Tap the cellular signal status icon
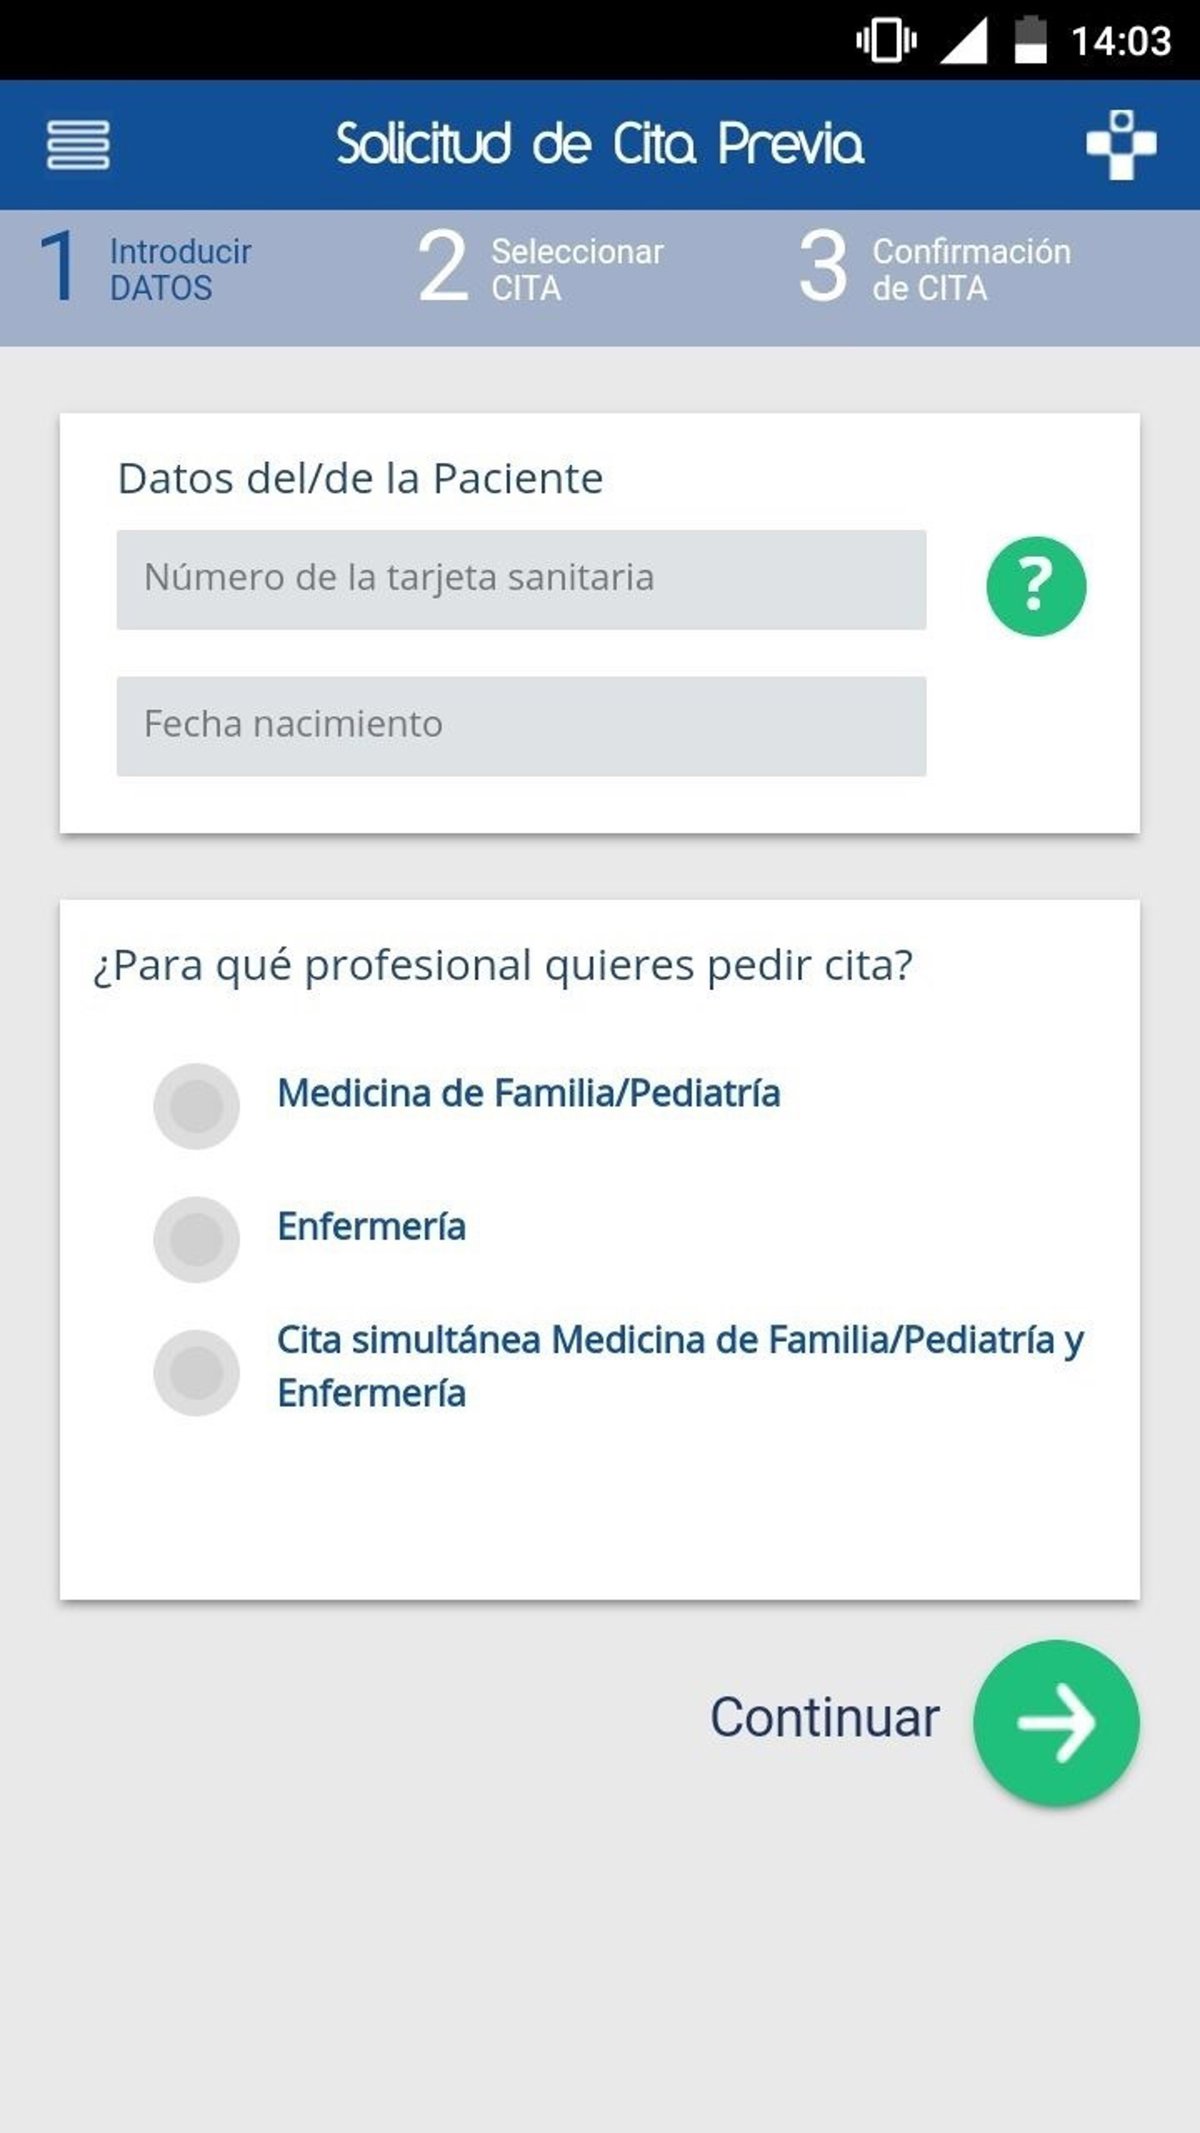This screenshot has width=1200, height=2133. click(x=964, y=41)
